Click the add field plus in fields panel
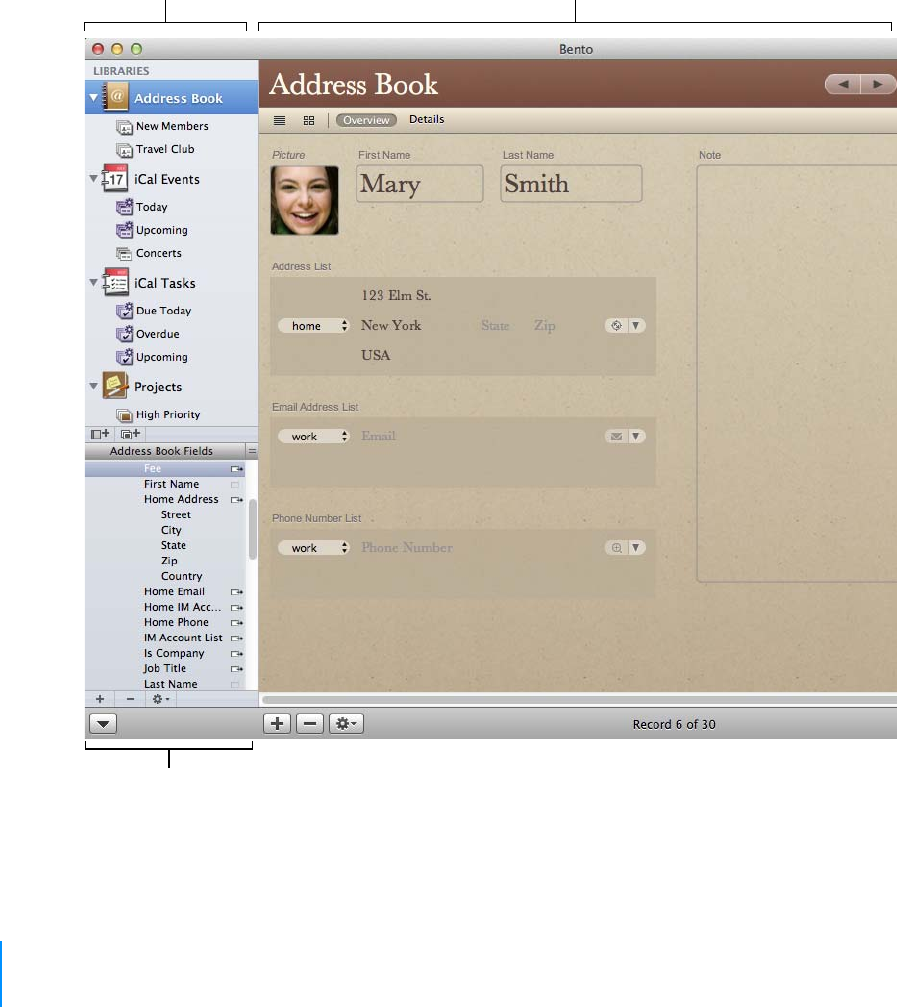This screenshot has height=1007, width=897. point(100,699)
